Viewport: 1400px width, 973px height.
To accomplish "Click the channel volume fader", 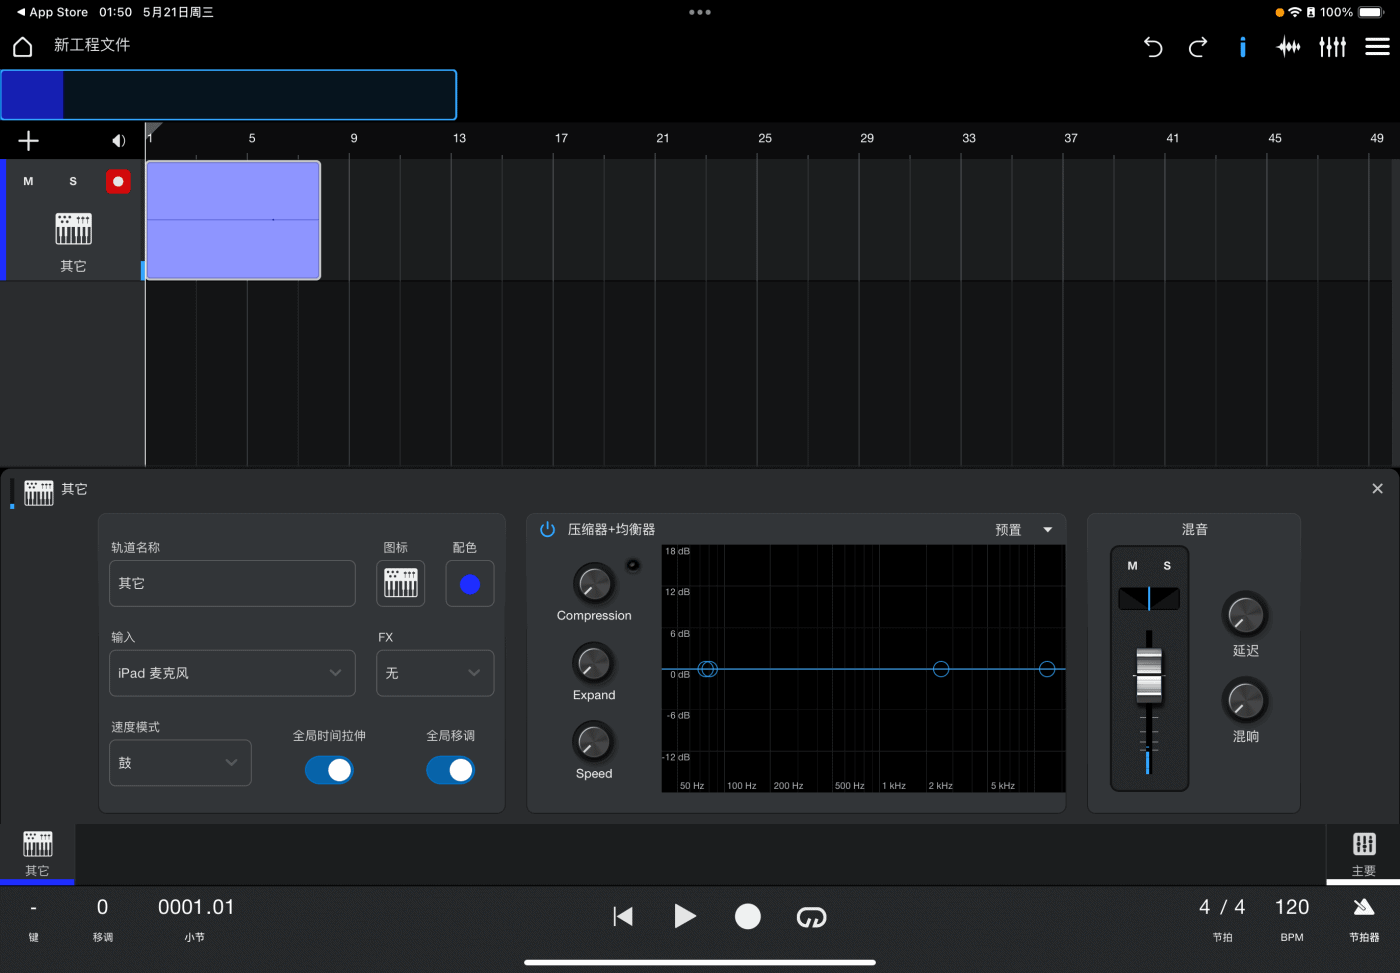I will pos(1149,675).
